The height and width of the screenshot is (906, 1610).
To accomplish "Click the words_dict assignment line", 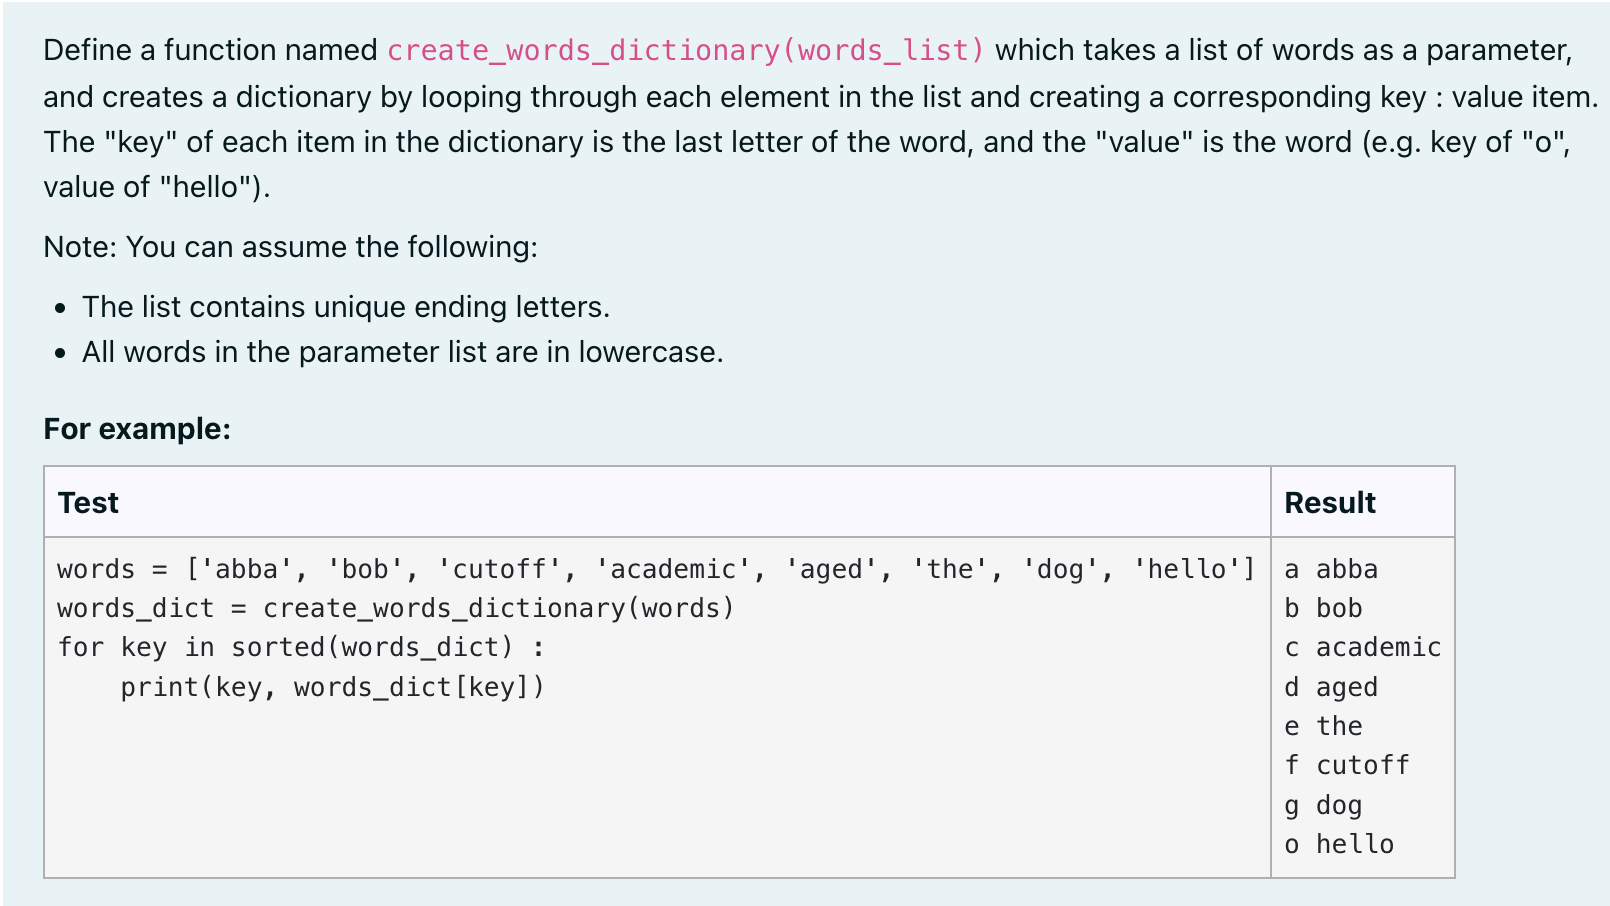I will [x=397, y=608].
